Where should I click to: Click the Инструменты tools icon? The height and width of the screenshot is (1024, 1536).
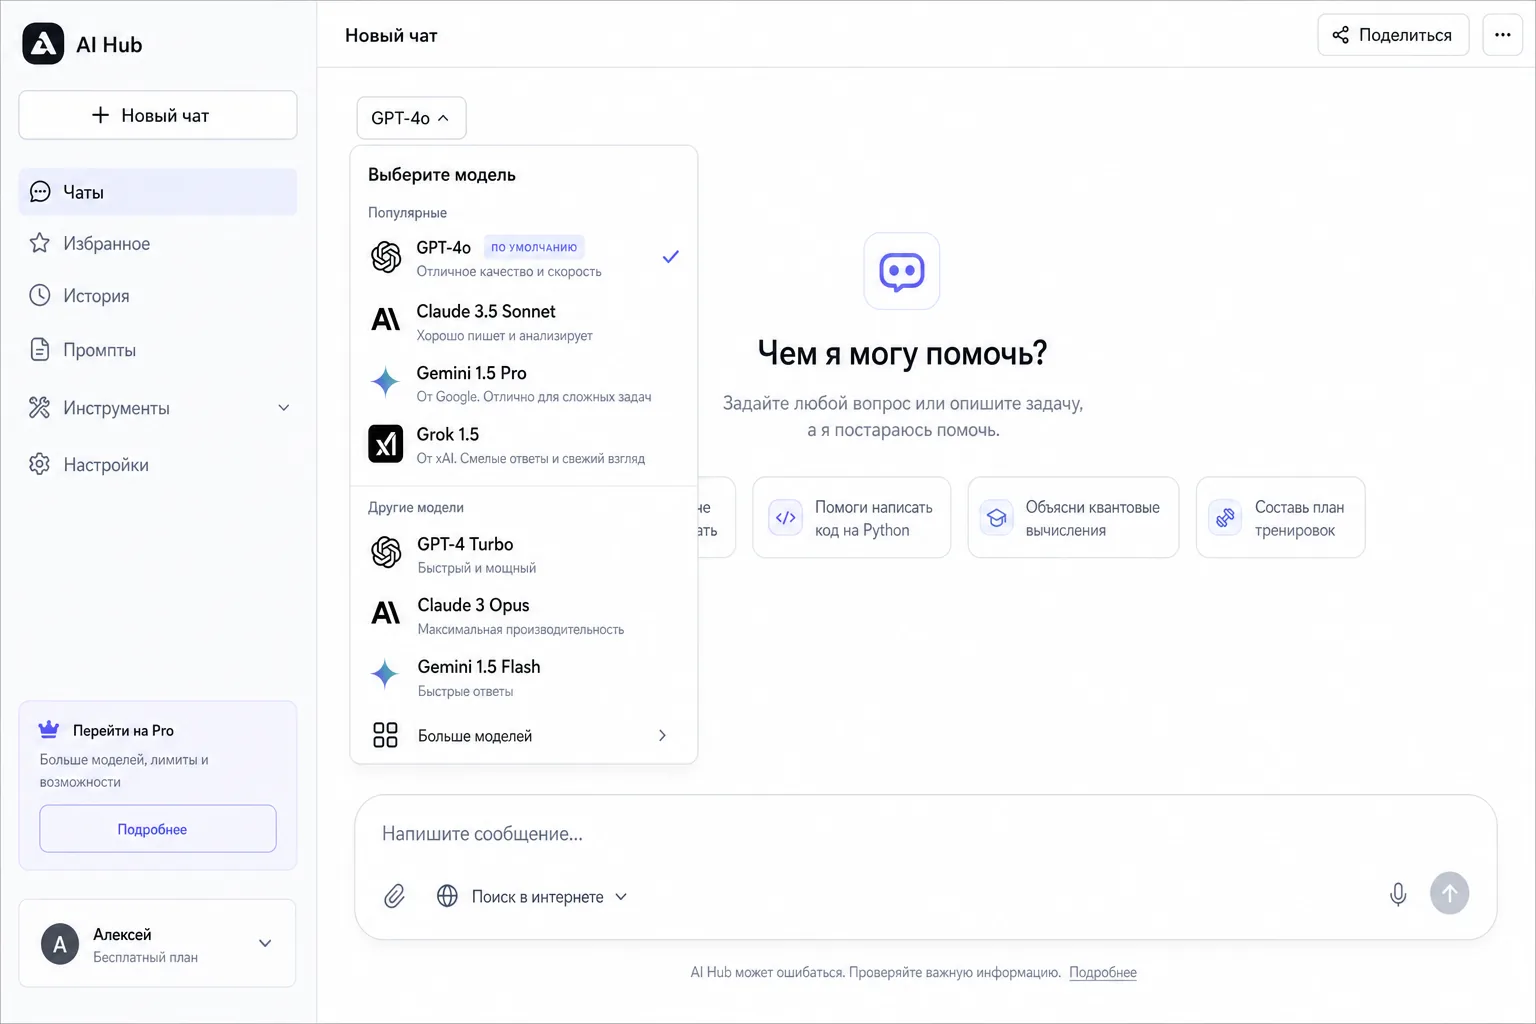pyautogui.click(x=40, y=407)
